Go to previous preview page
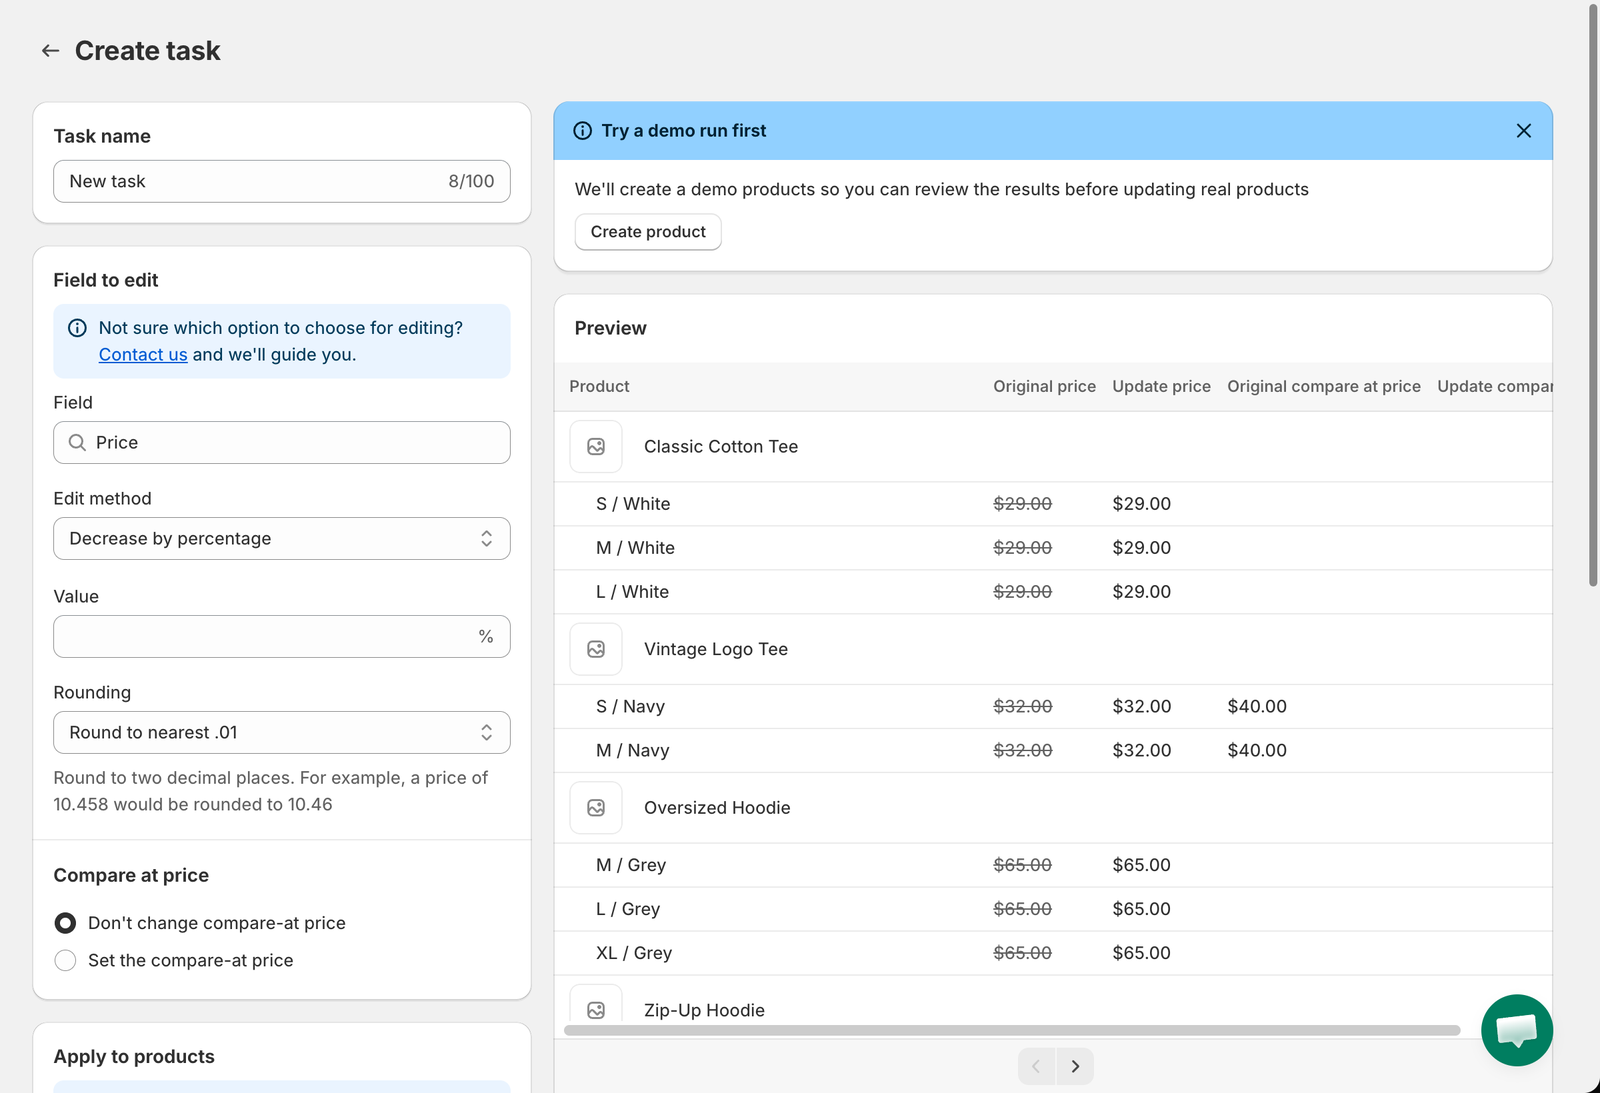Viewport: 1600px width, 1093px height. [1036, 1066]
